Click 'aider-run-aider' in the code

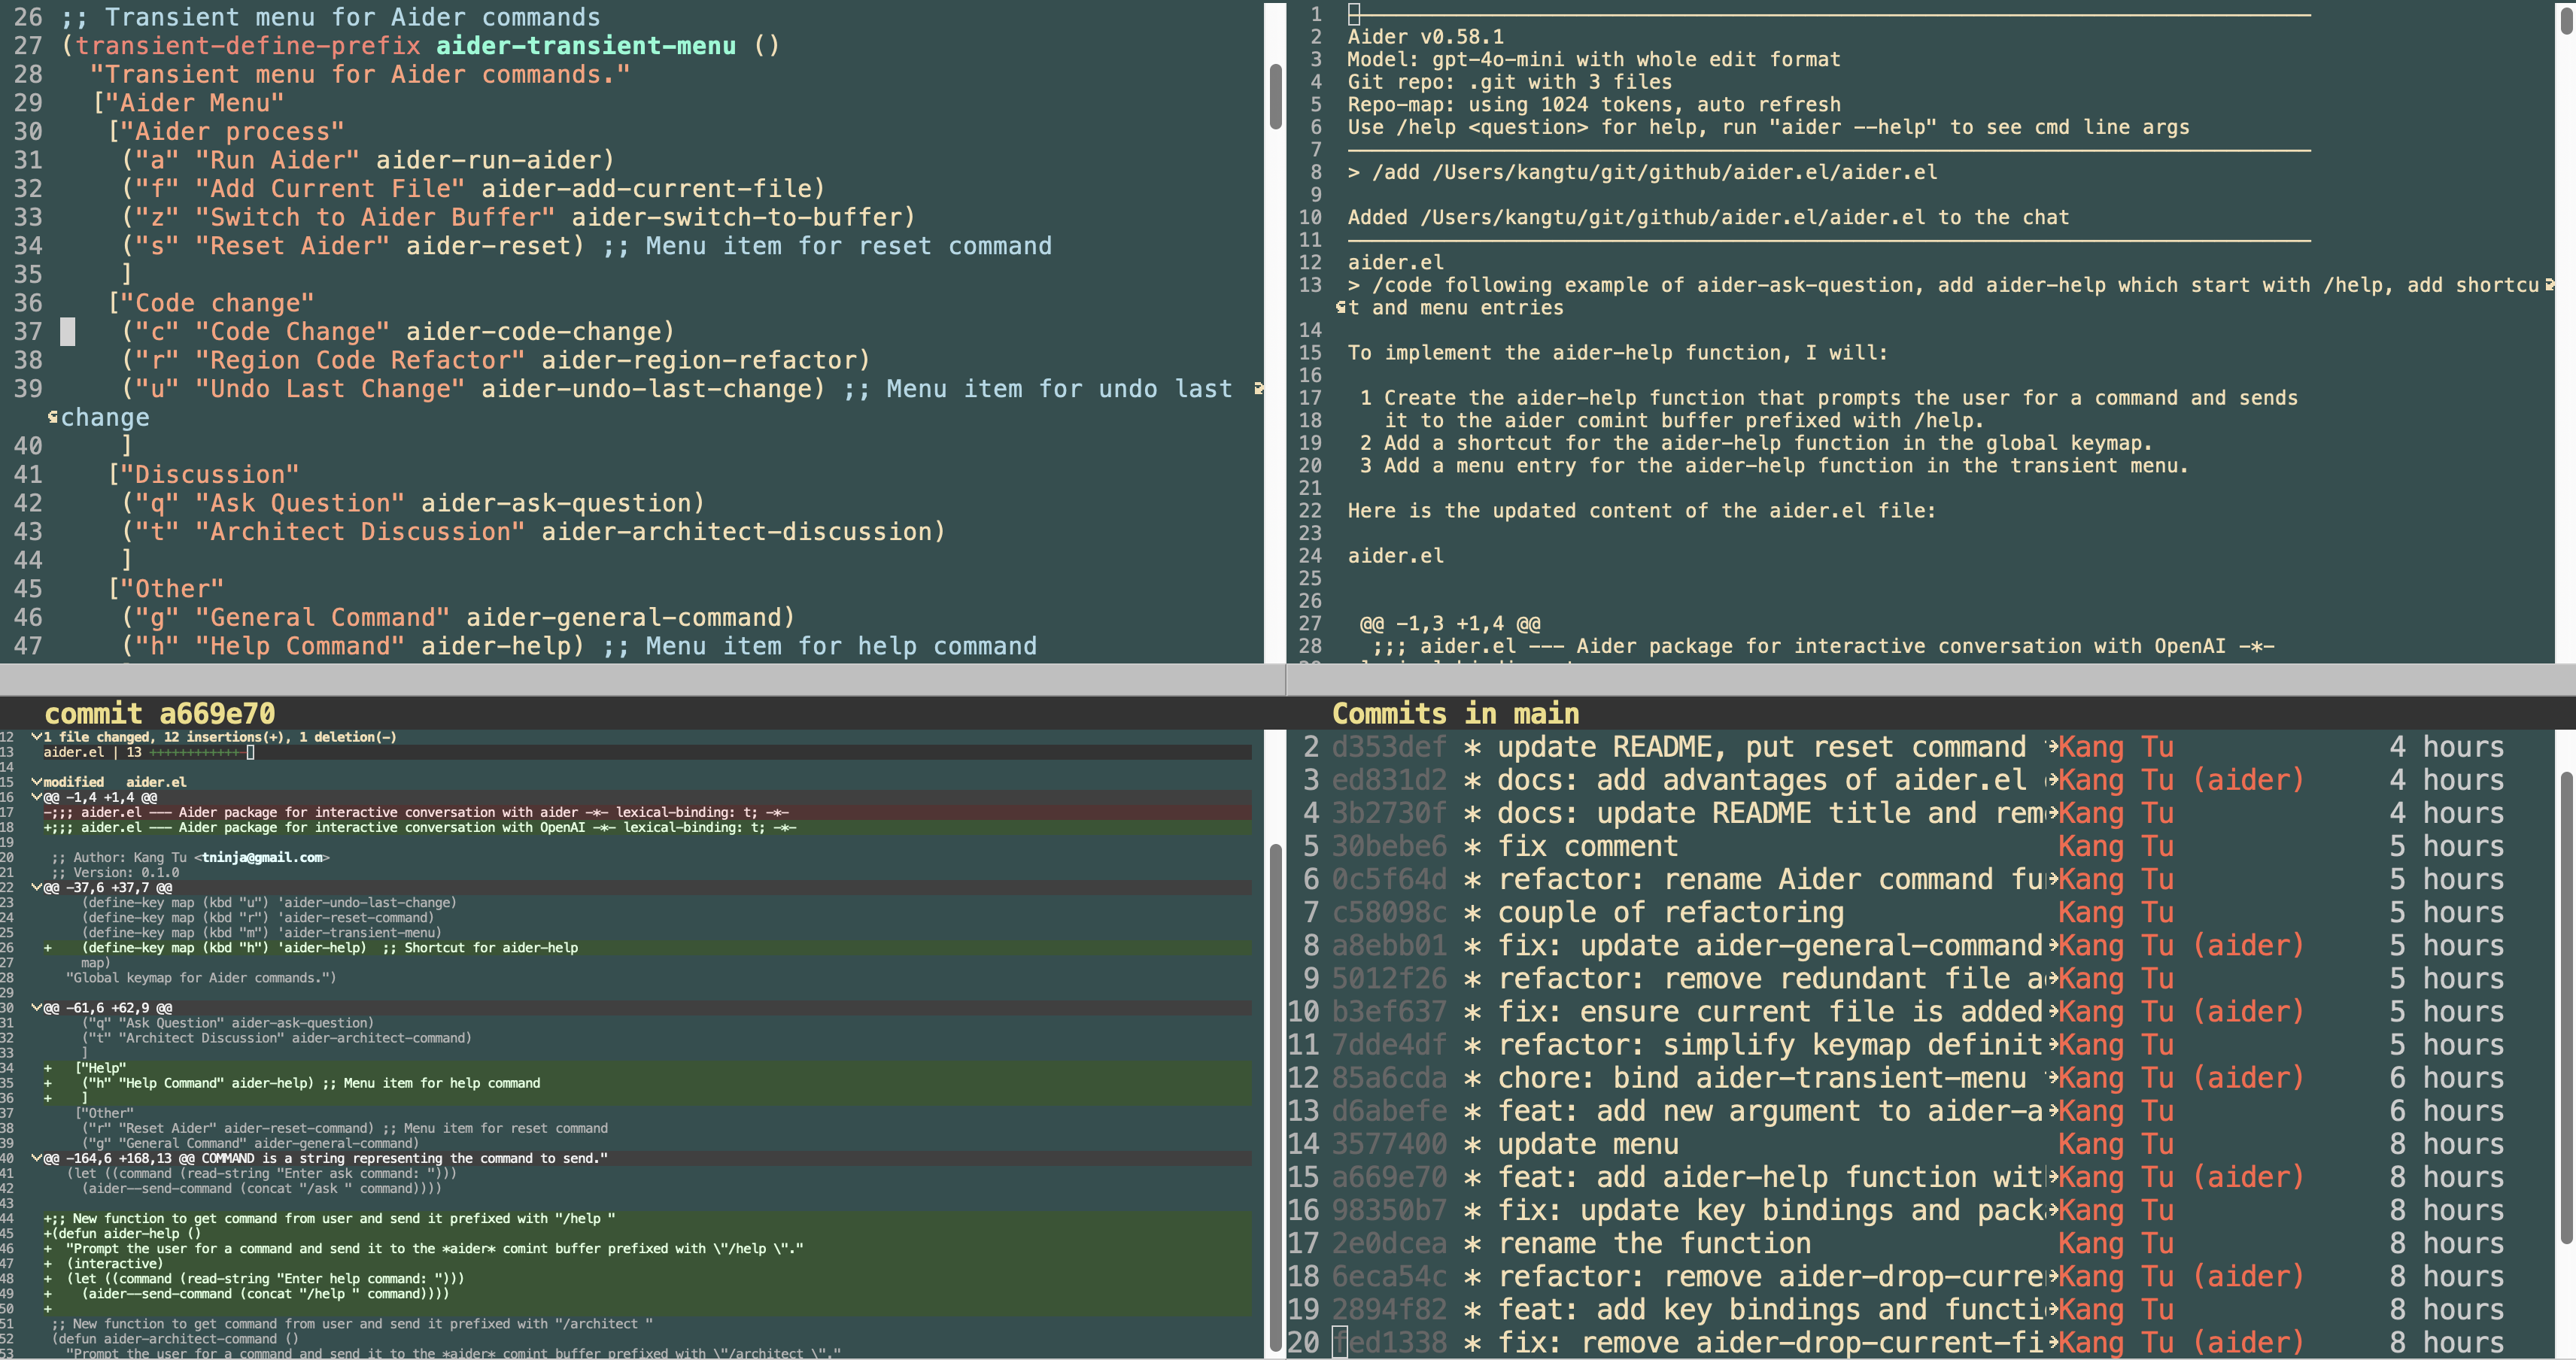coord(488,160)
